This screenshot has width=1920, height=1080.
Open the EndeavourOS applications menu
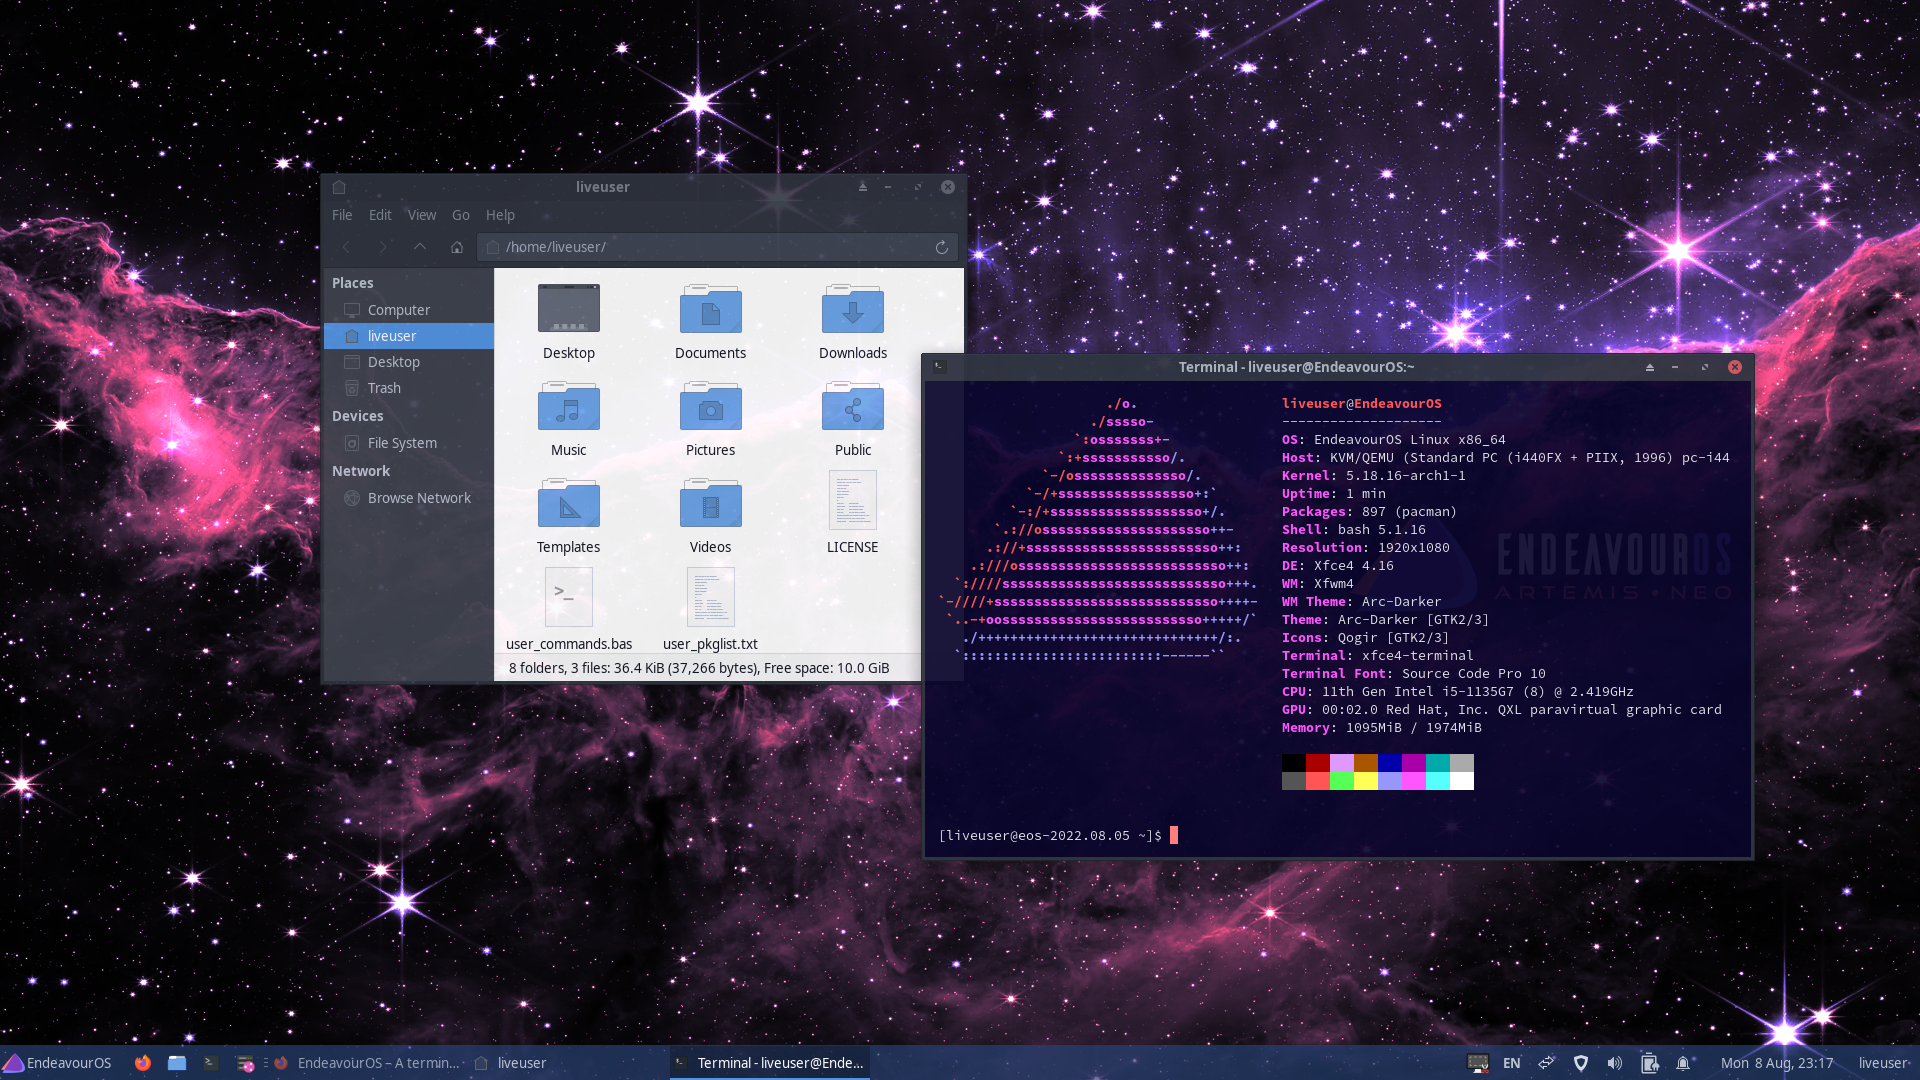[x=57, y=1063]
